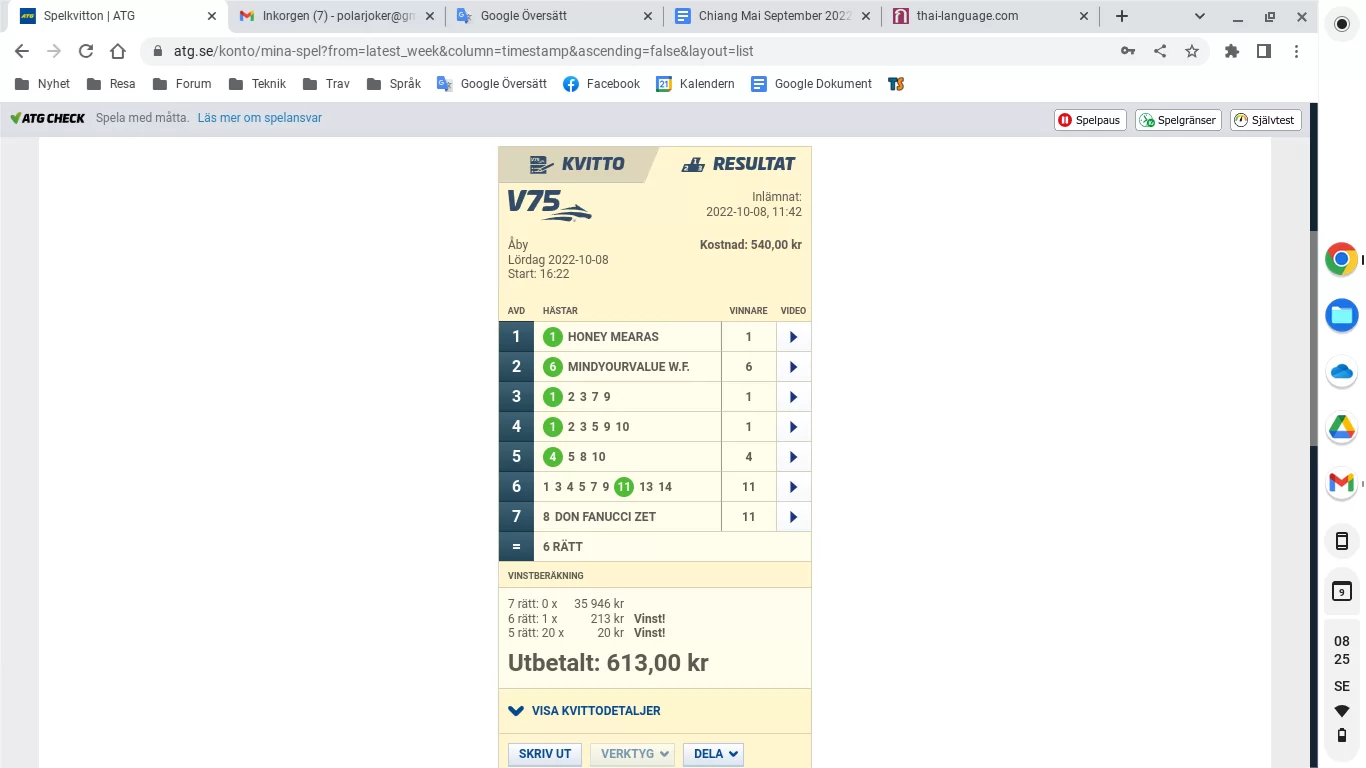Open the Läs mer om spelansvar link
Screen dimensions: 1366x768
260,118
